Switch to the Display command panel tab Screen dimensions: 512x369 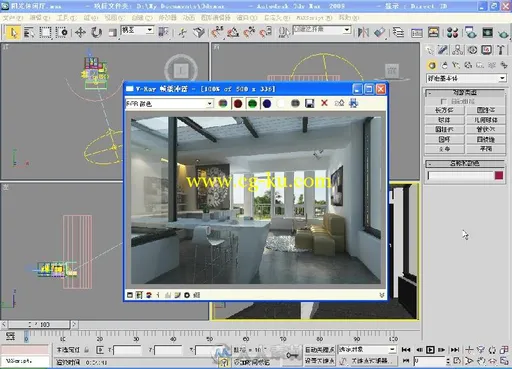point(486,50)
